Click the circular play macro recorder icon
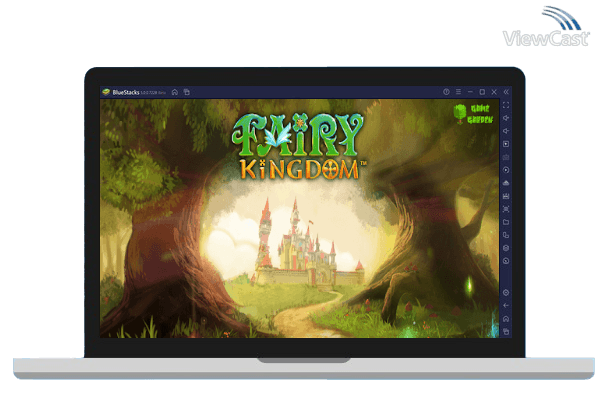Screen dimensions: 602x414 tap(506, 170)
